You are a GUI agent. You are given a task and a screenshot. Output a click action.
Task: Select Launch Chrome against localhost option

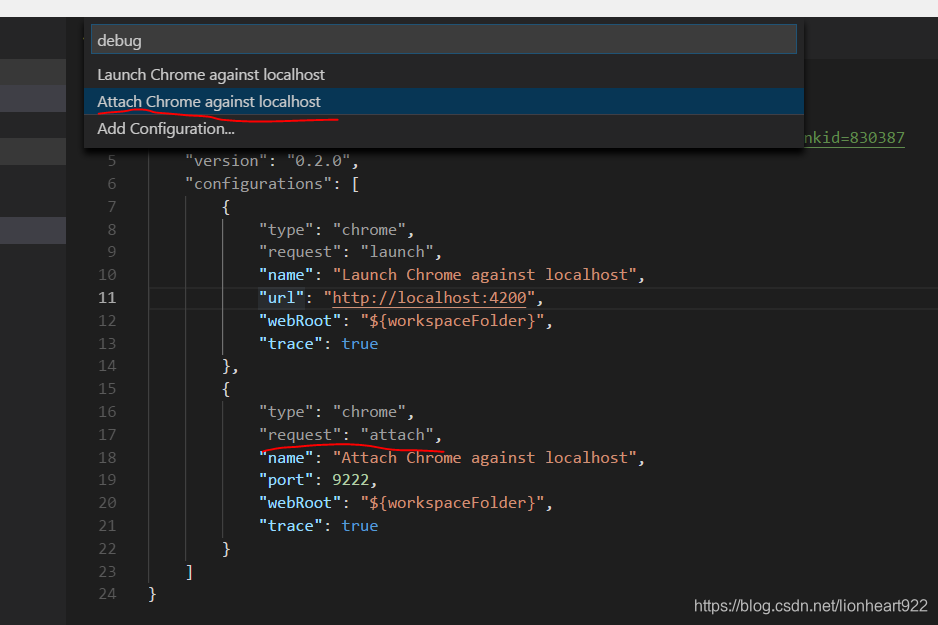[443, 75]
